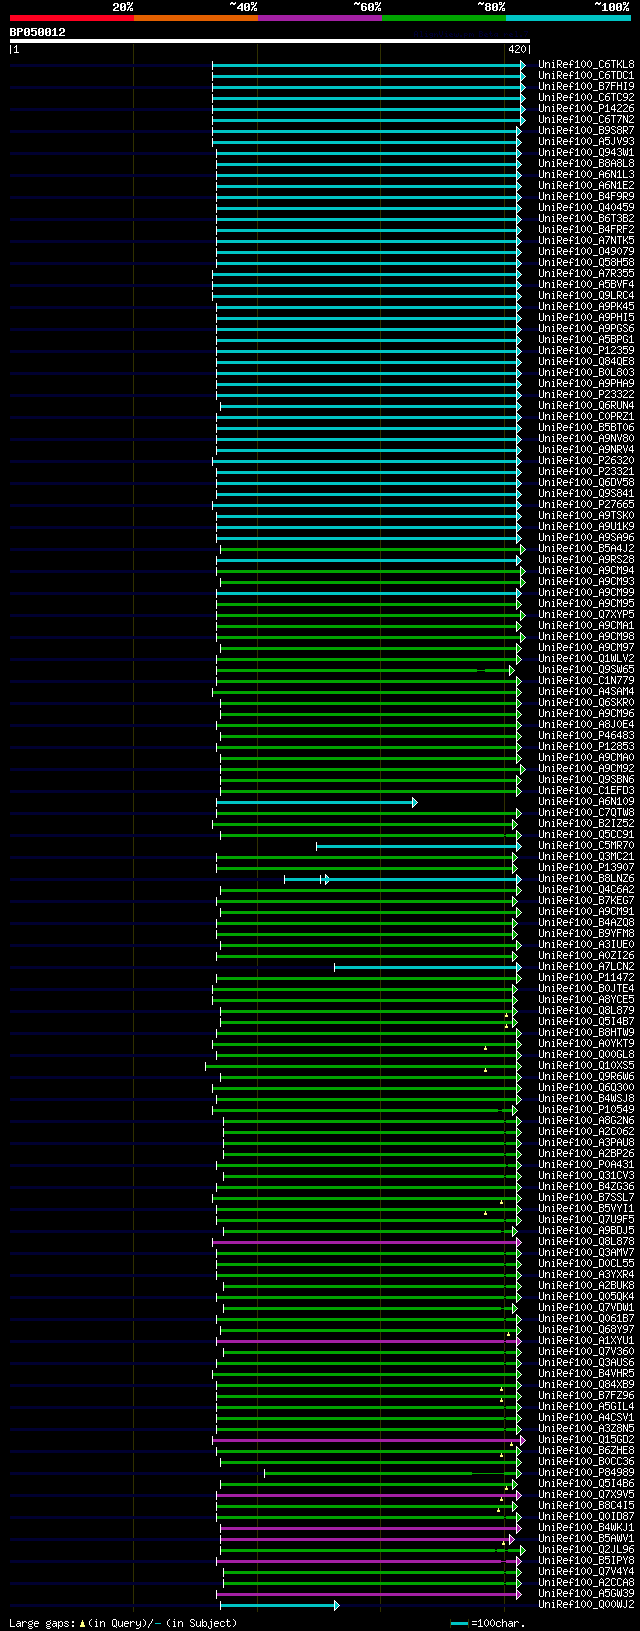The width and height of the screenshot is (640, 1631).
Task: Select the UniRef100_Q943W1 label
Action: (x=586, y=152)
